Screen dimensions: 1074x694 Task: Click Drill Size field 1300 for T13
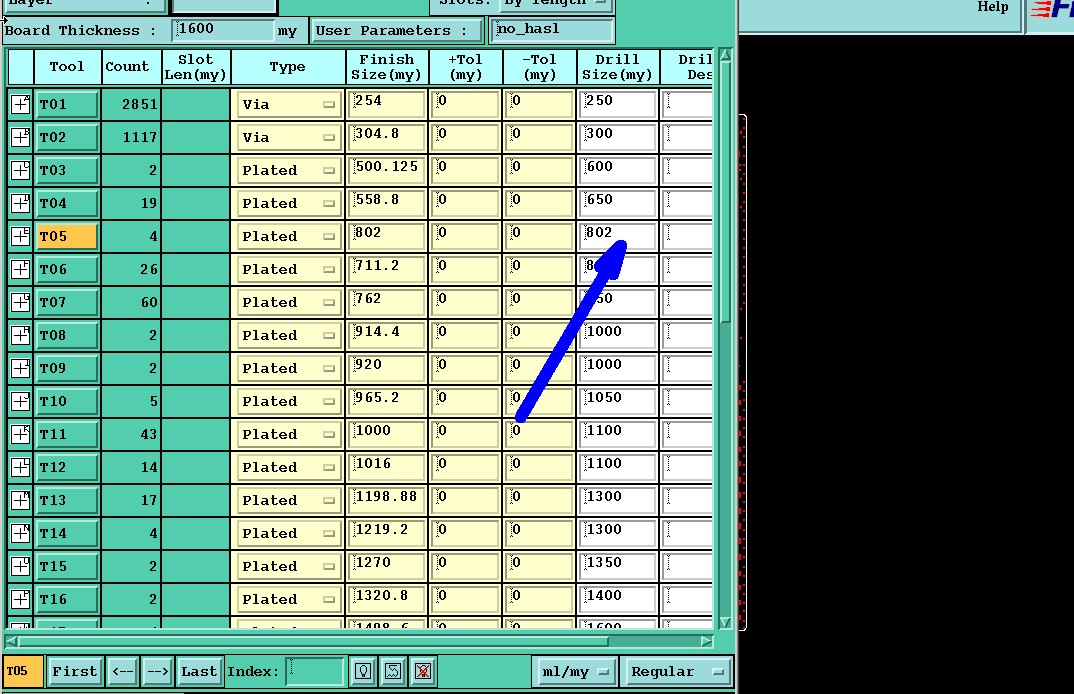pyautogui.click(x=617, y=500)
